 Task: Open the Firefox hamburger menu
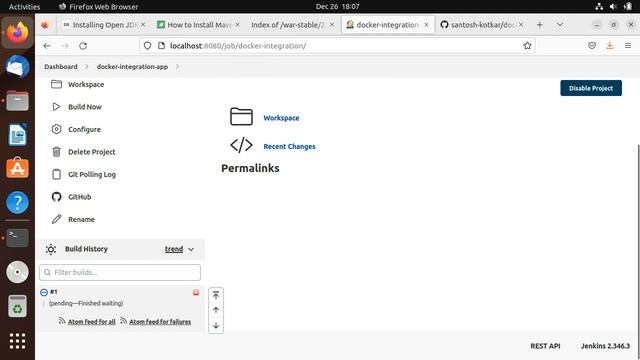pyautogui.click(x=628, y=46)
